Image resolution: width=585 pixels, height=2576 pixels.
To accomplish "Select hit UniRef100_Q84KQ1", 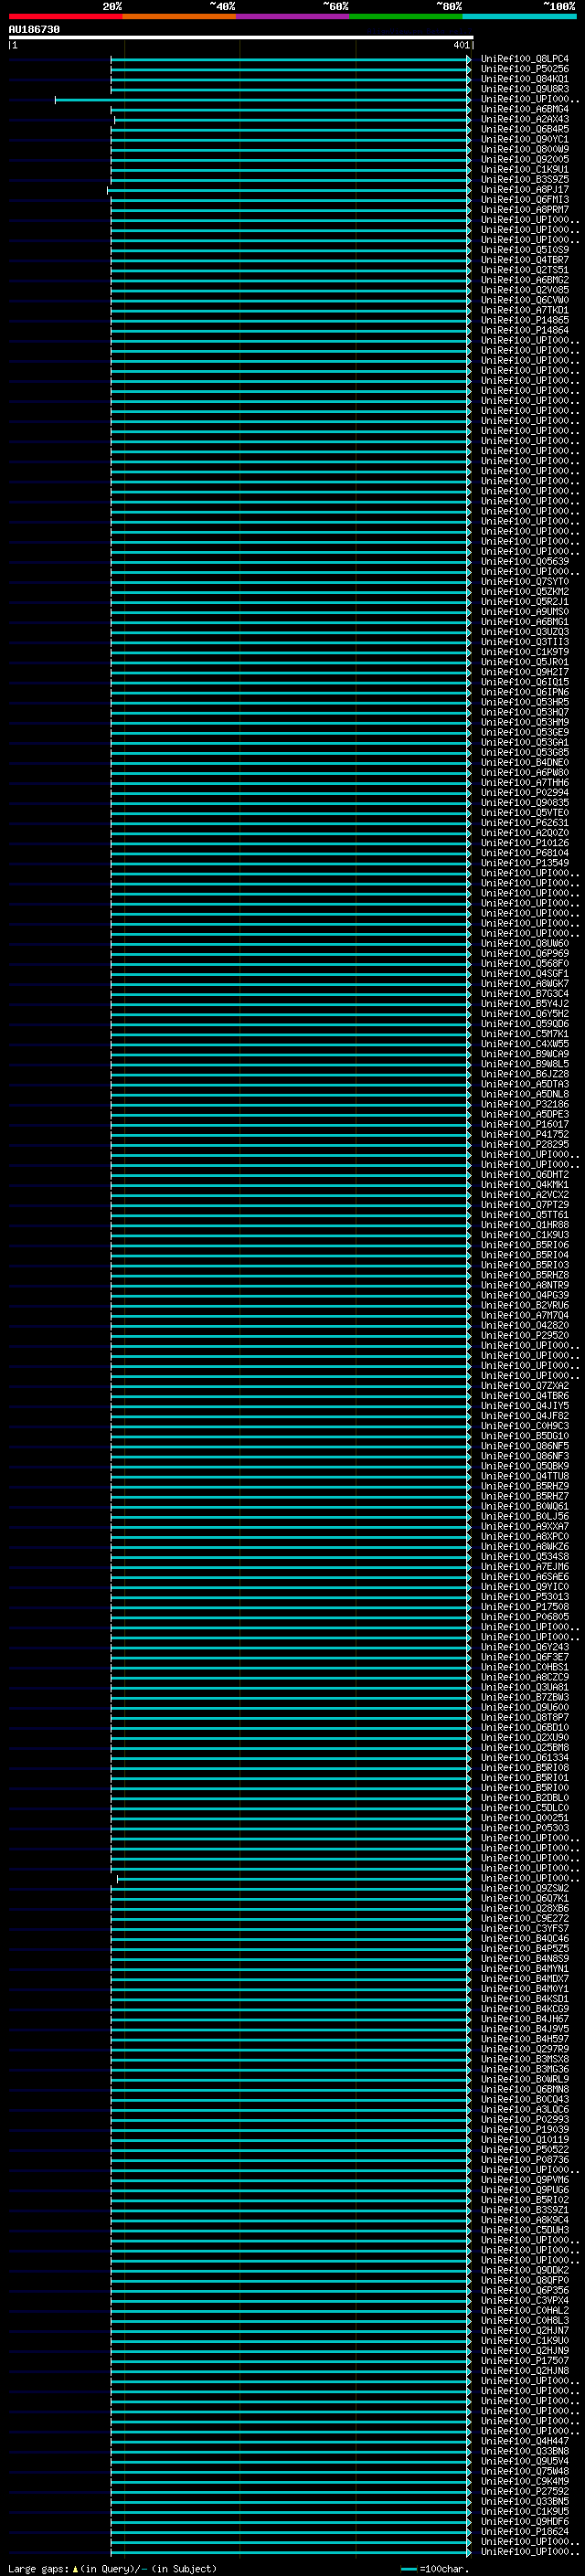I will pyautogui.click(x=525, y=79).
